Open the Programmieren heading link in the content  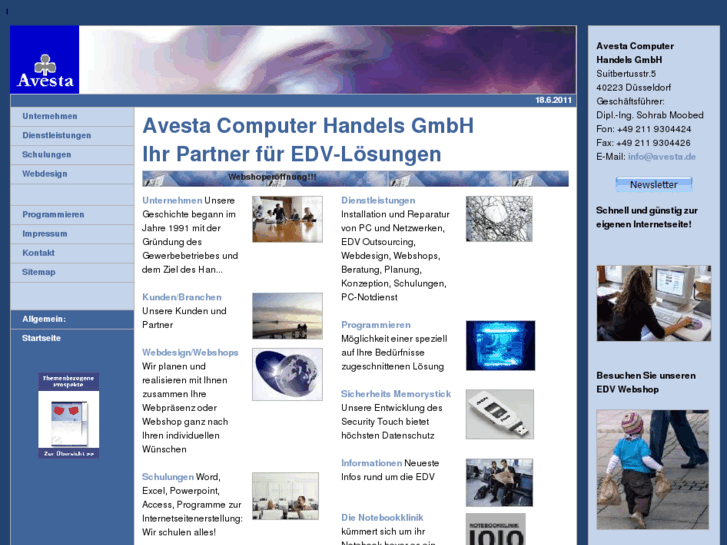[376, 325]
